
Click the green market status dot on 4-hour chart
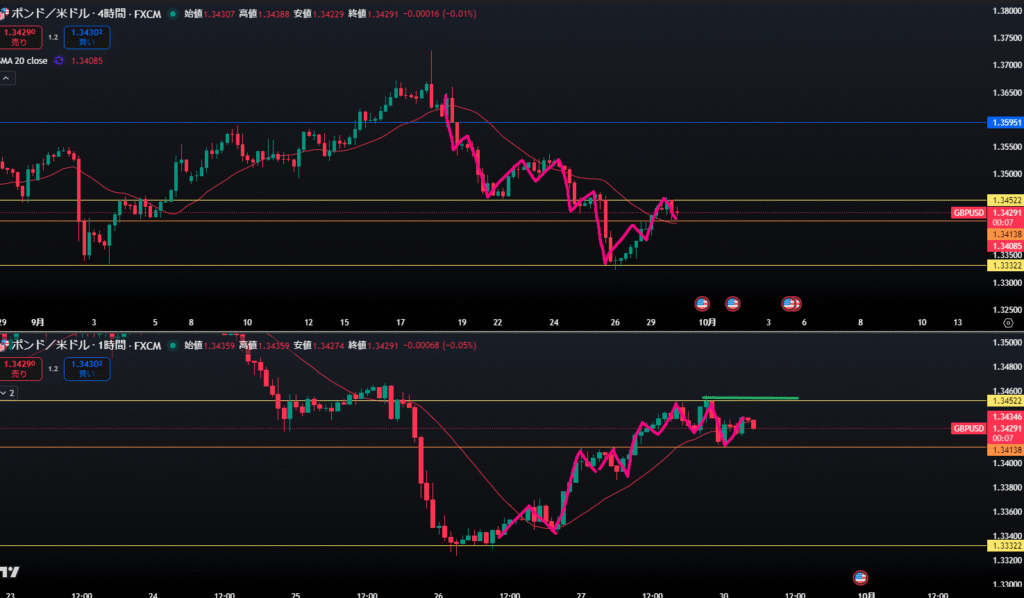173,14
